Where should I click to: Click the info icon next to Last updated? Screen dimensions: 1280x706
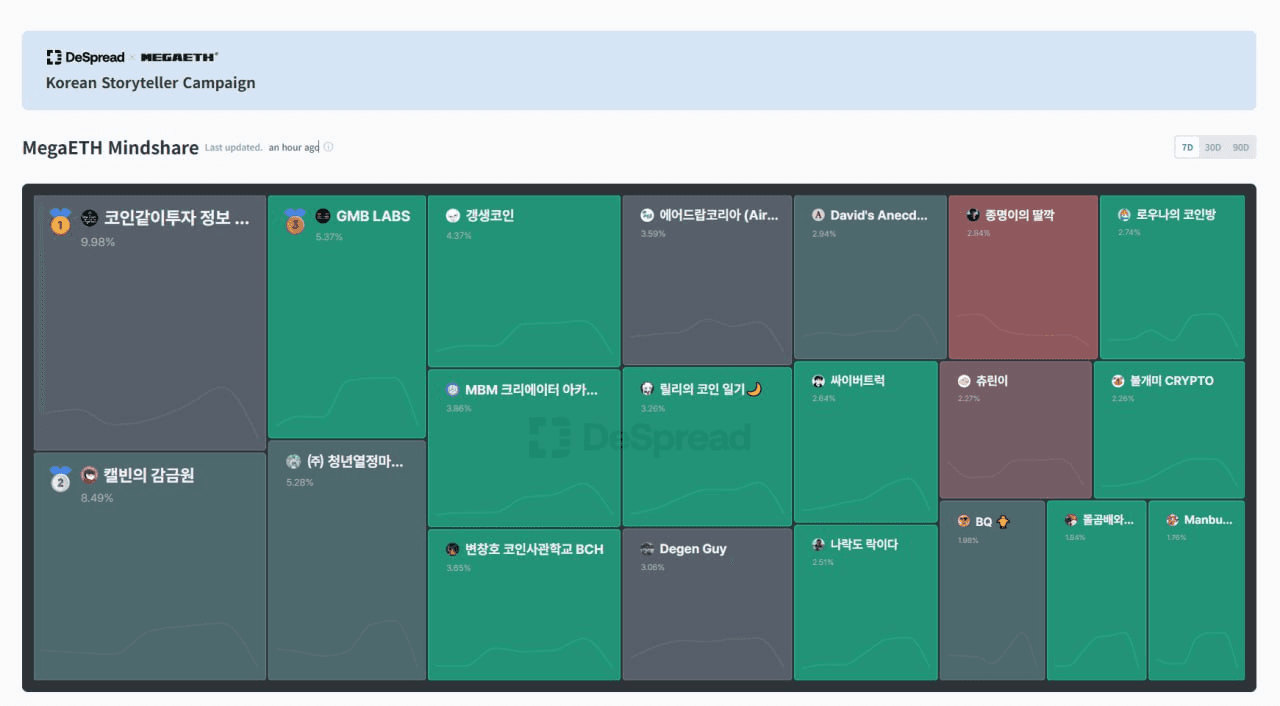click(328, 147)
